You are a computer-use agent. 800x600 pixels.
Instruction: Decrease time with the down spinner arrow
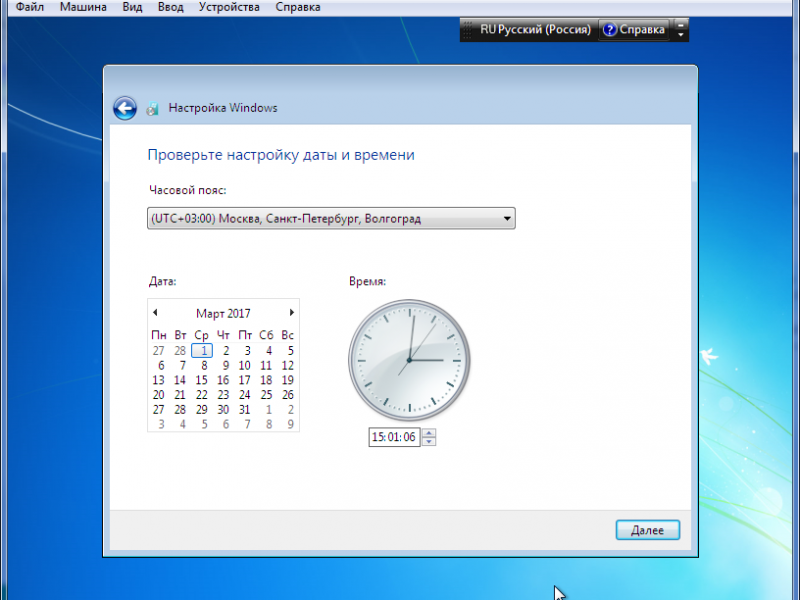[x=429, y=441]
